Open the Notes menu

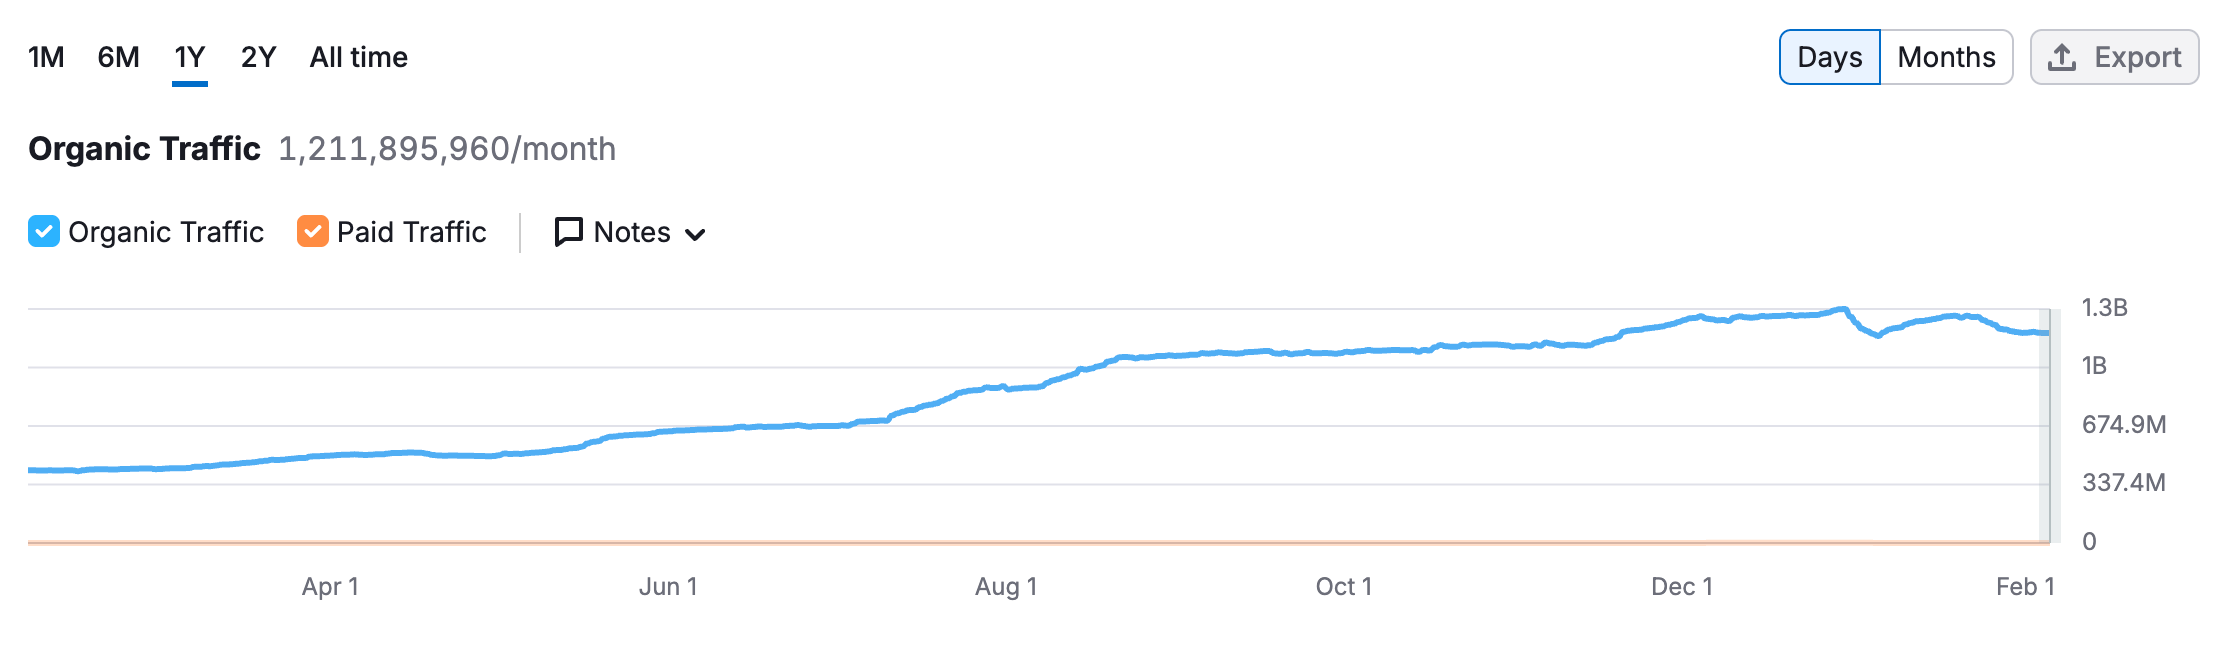pos(631,232)
